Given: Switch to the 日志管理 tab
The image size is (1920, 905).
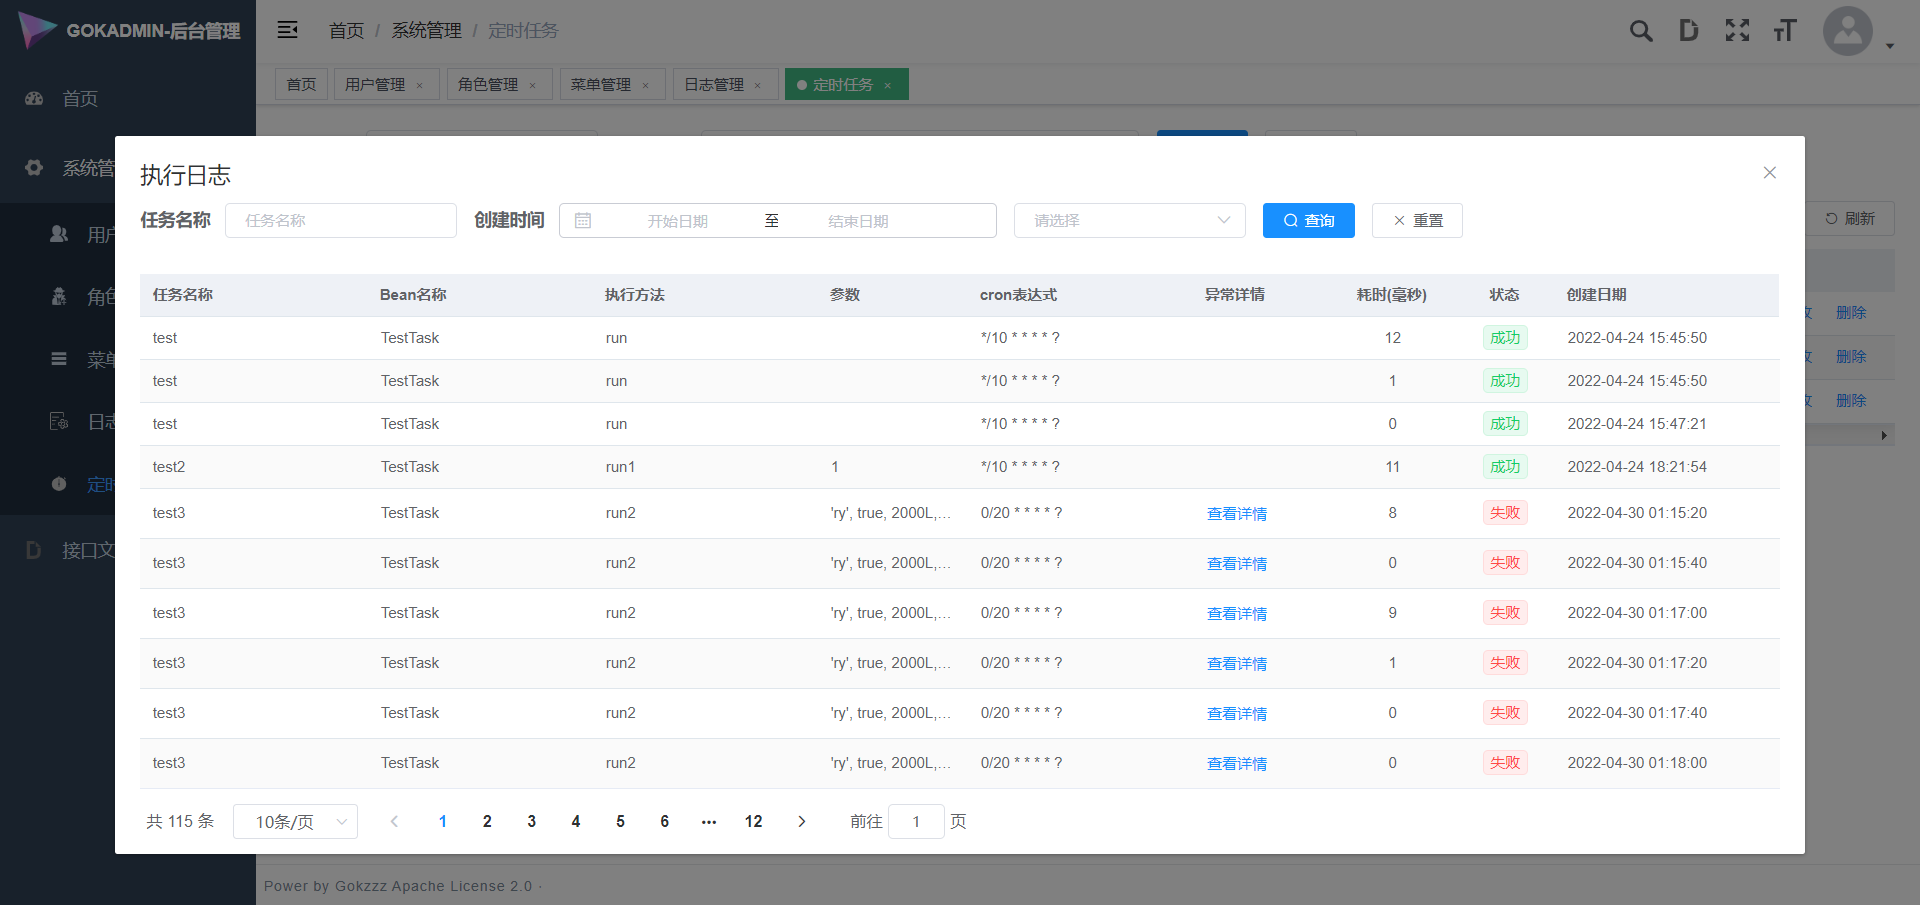Looking at the screenshot, I should (x=714, y=85).
